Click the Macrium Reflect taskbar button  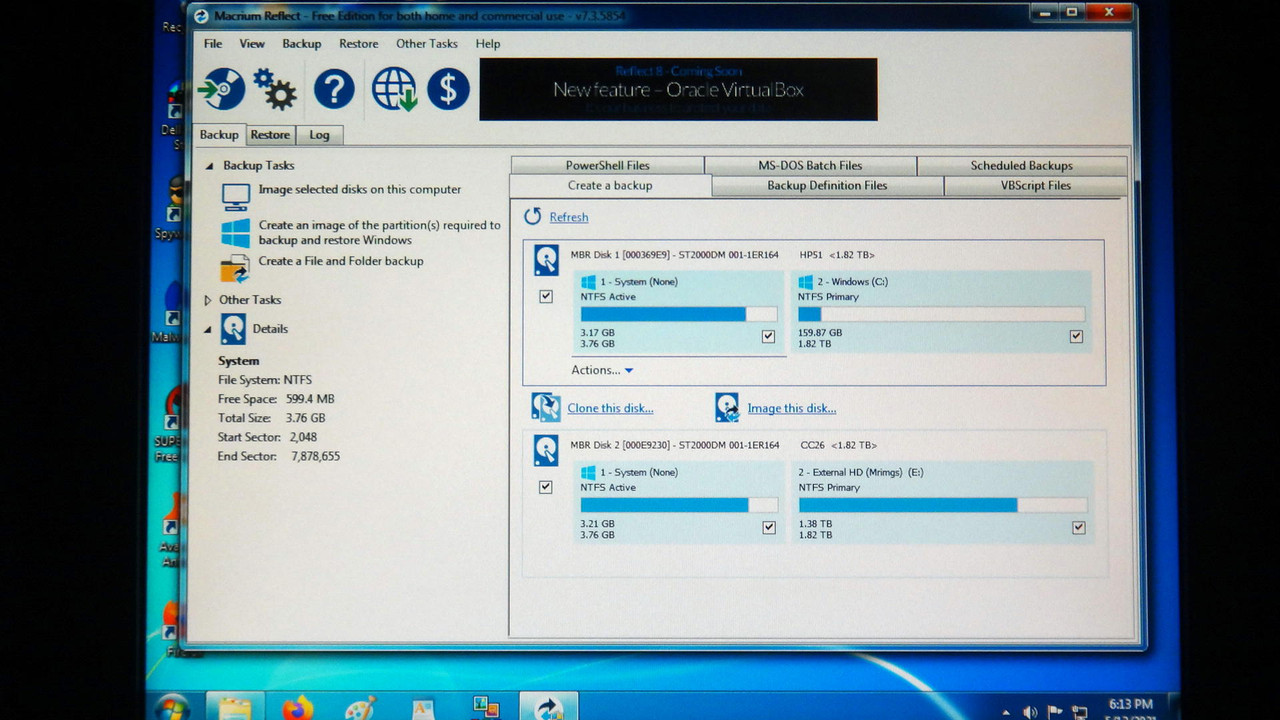(x=548, y=707)
